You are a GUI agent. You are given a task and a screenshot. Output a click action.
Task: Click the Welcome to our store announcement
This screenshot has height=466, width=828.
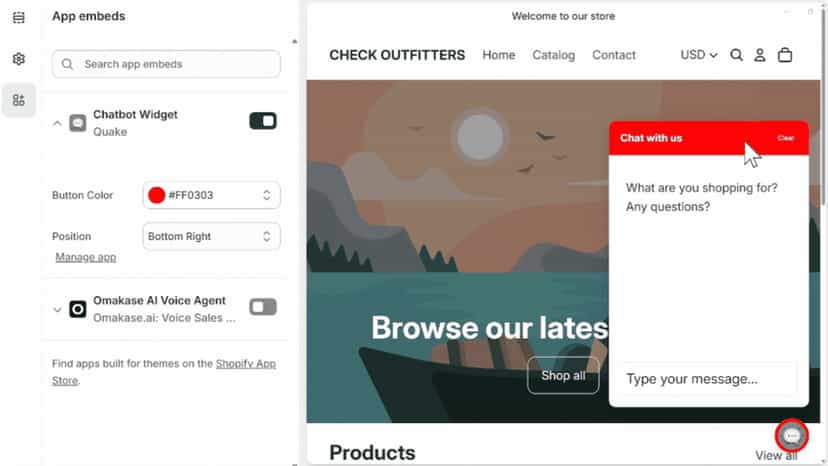(x=563, y=16)
